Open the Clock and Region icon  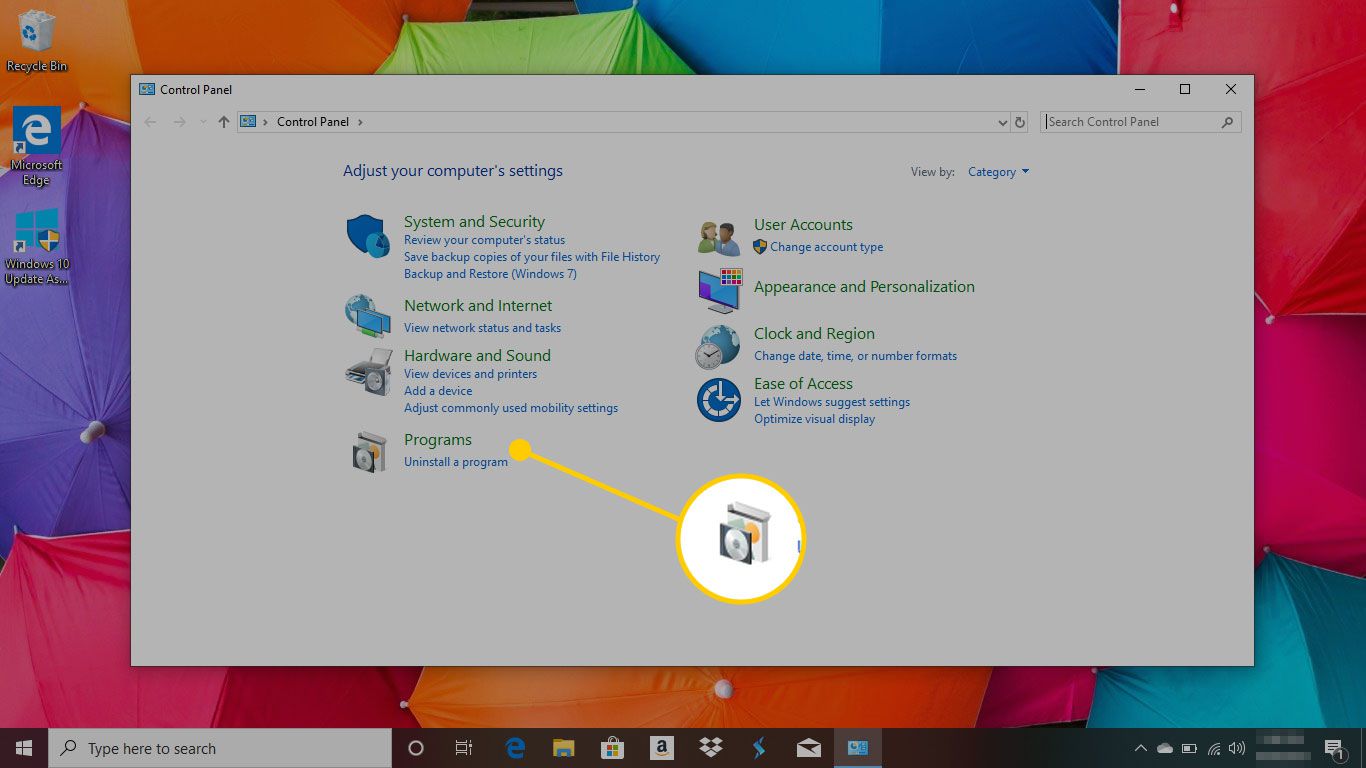click(x=718, y=347)
